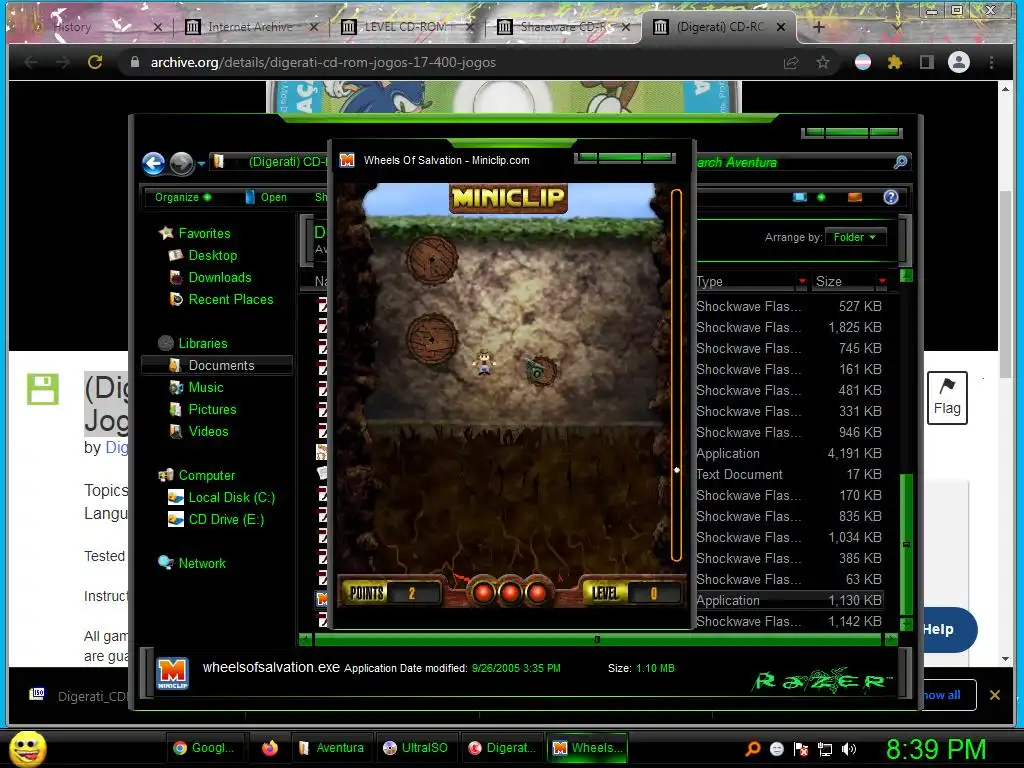The width and height of the screenshot is (1024, 768).
Task: Open Desktop in the navigation pane
Action: (202, 255)
